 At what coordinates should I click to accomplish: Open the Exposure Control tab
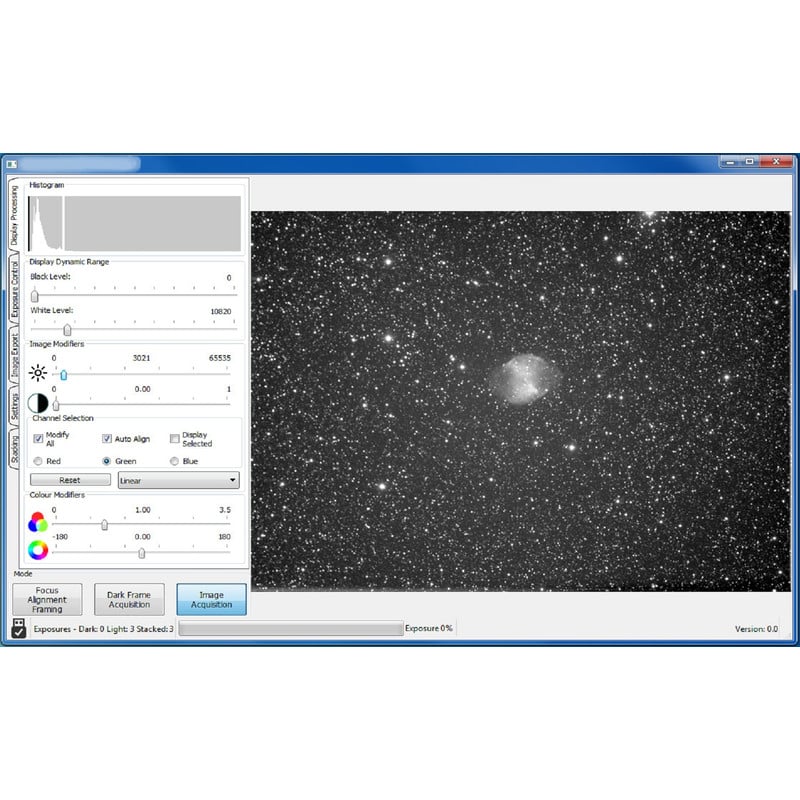click(14, 288)
